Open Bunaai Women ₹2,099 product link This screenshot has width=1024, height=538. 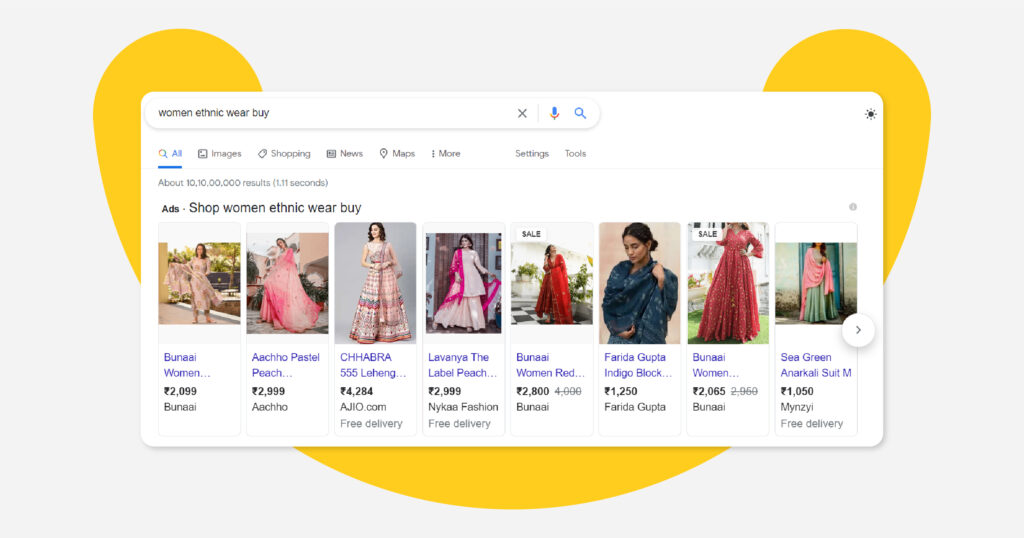[187, 365]
